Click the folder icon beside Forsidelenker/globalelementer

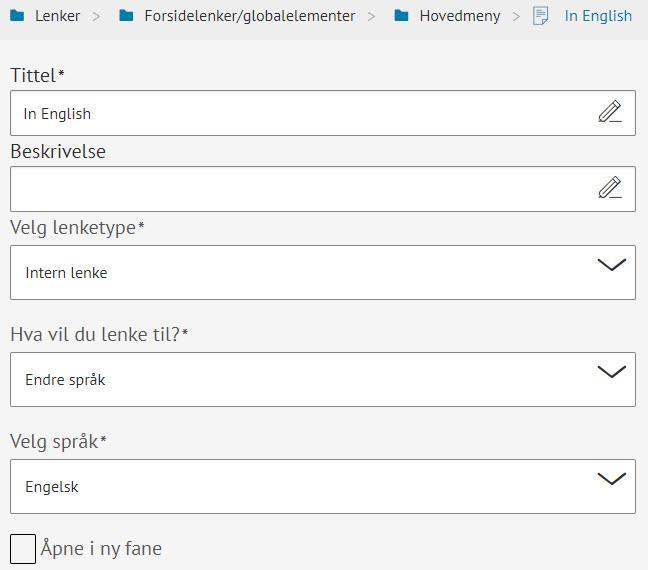coord(126,16)
